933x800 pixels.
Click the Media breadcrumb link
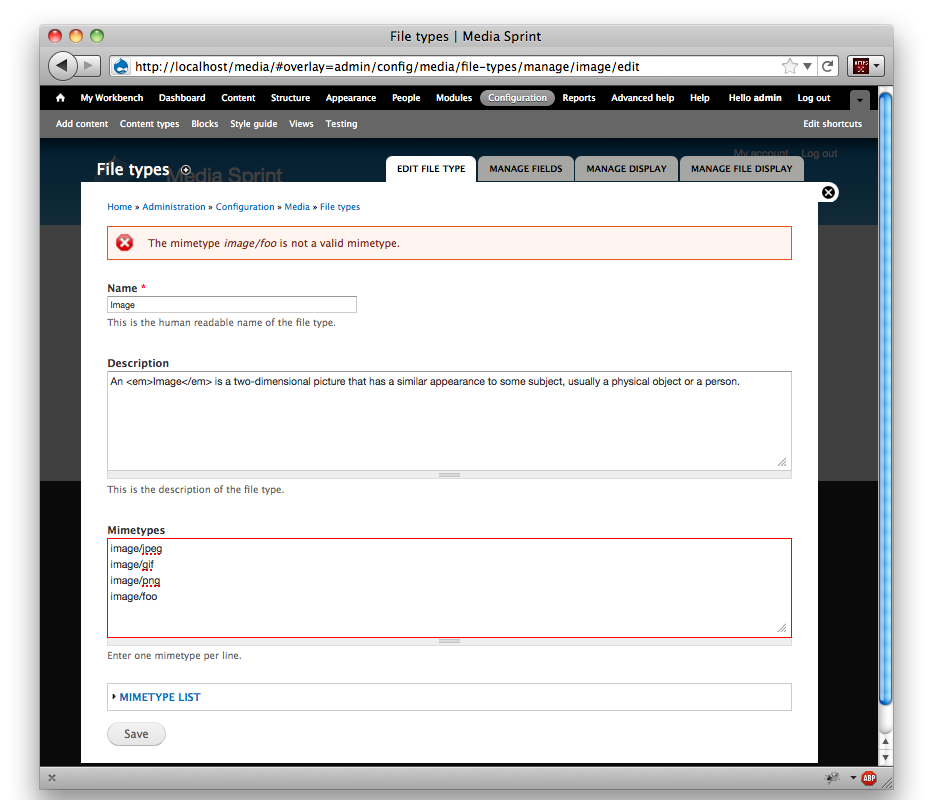(297, 207)
